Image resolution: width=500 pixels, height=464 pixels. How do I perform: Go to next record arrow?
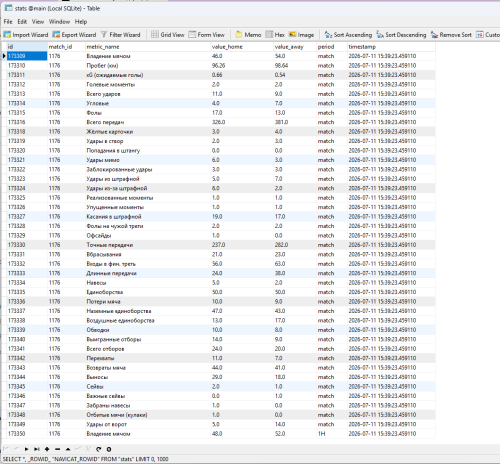pyautogui.click(x=26, y=449)
